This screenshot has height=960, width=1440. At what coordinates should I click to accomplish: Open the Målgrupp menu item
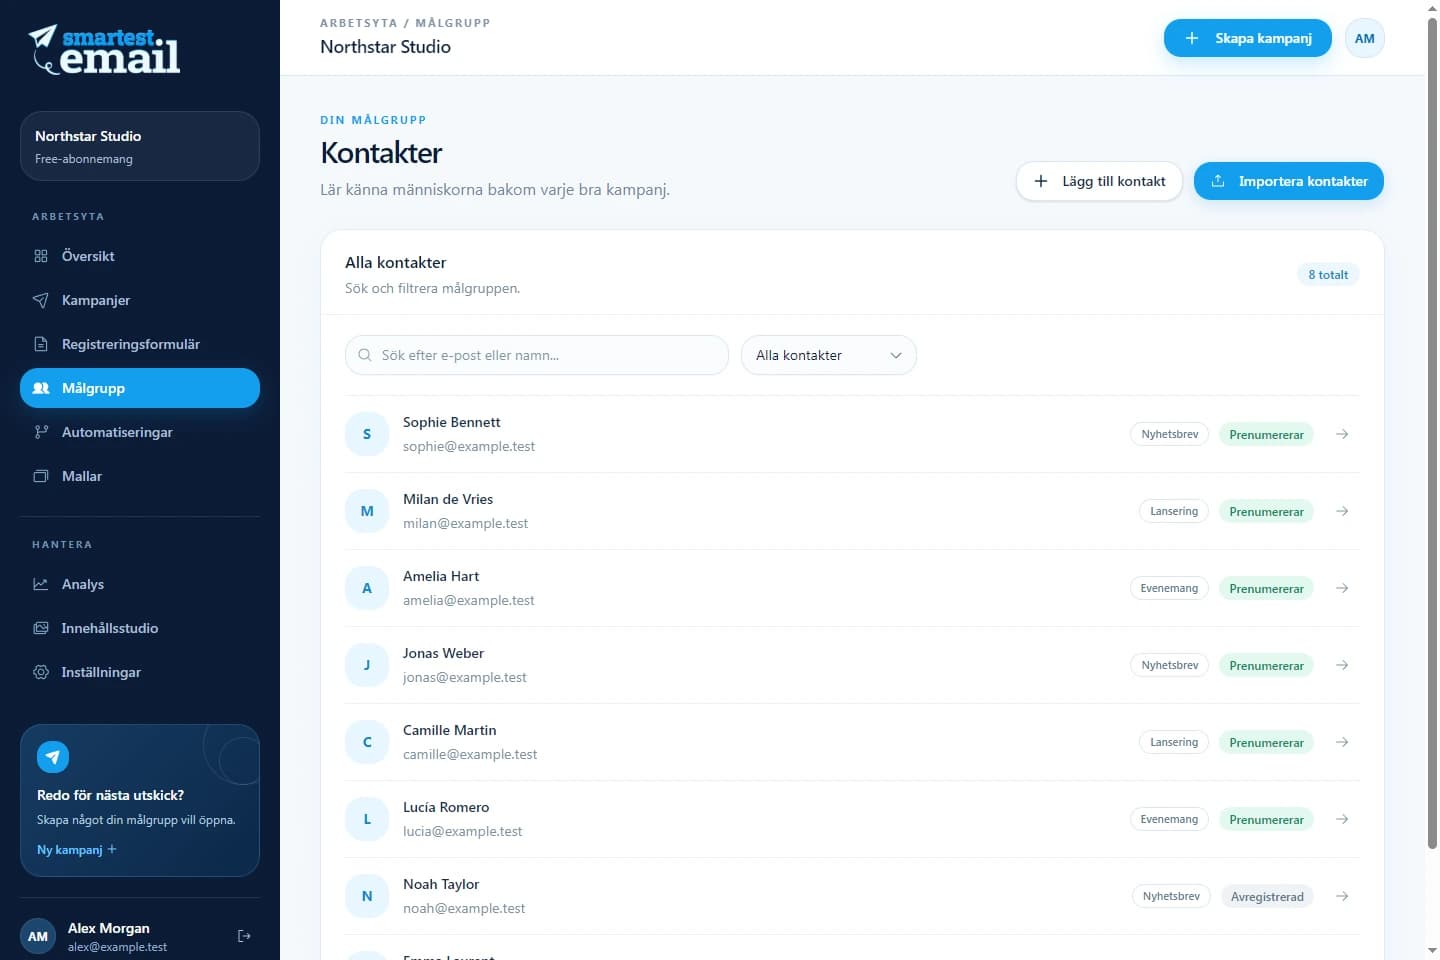point(140,388)
